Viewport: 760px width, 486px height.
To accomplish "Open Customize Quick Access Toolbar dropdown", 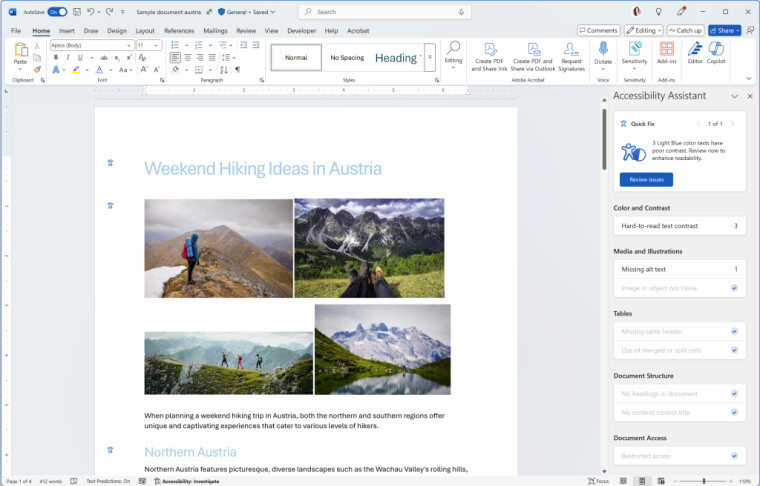I will point(123,12).
